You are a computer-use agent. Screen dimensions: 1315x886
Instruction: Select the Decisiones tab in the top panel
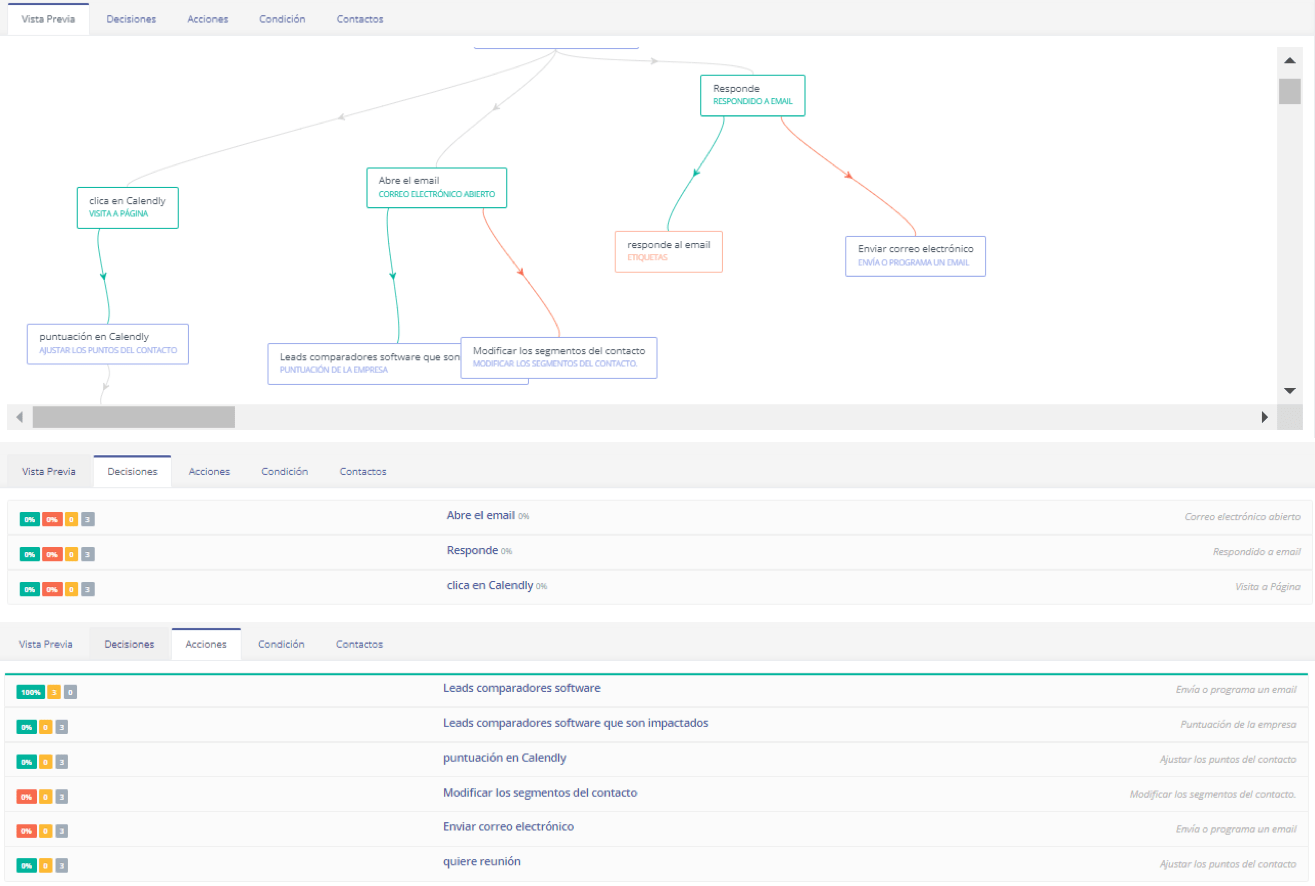[131, 19]
